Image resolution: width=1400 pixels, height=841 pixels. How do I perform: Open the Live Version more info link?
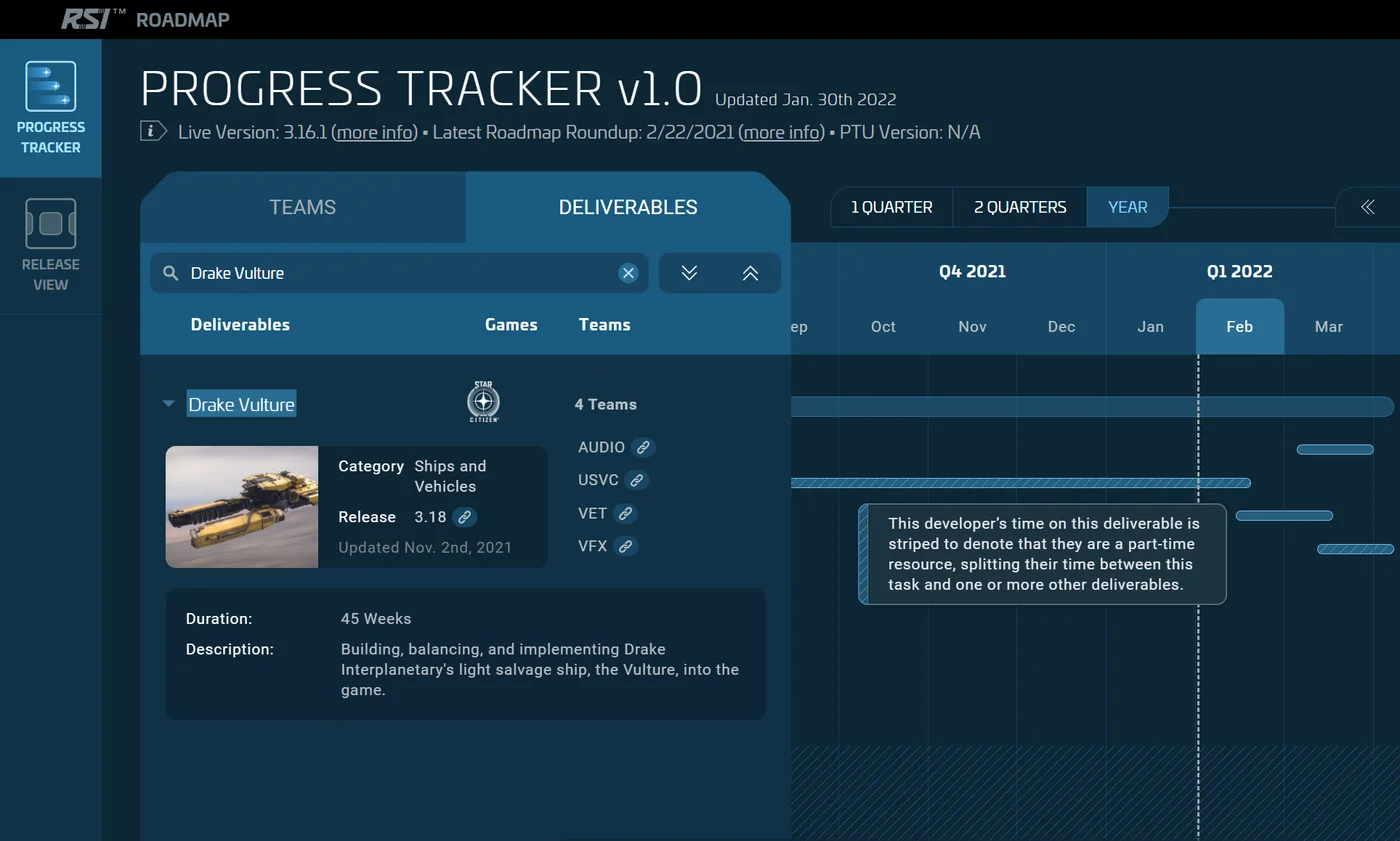pos(373,132)
